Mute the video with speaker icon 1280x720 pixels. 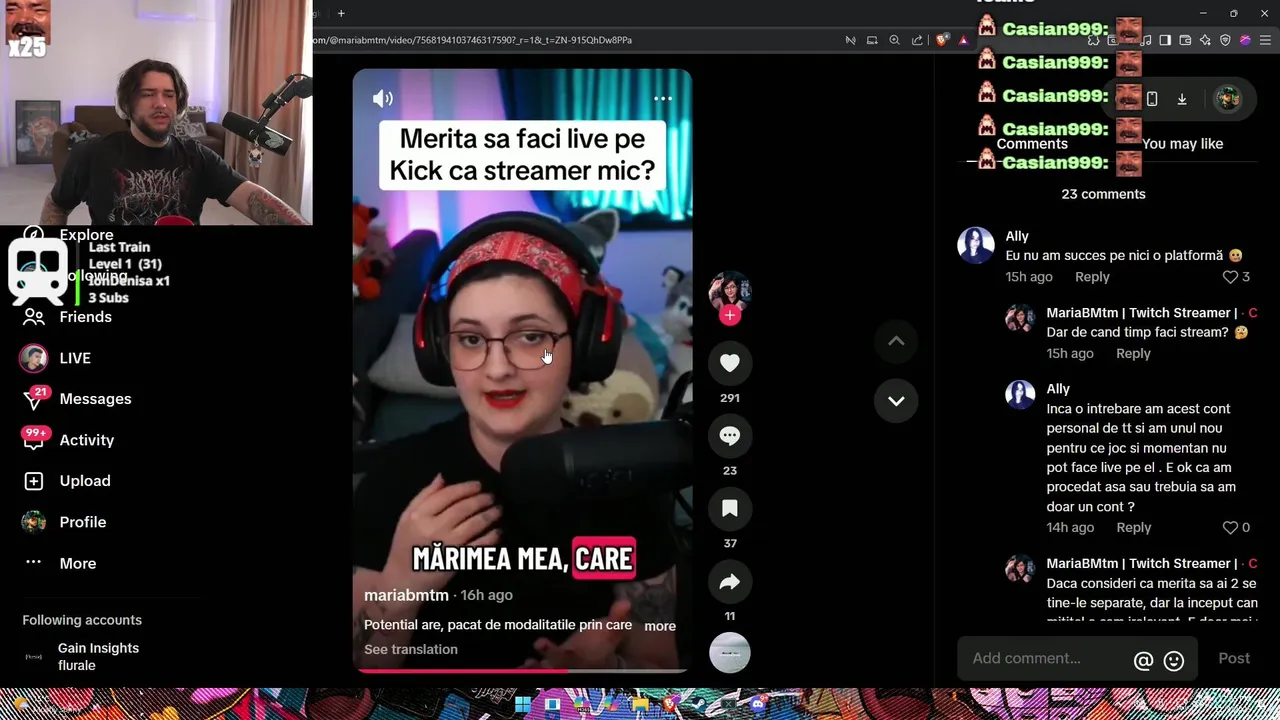(x=383, y=99)
